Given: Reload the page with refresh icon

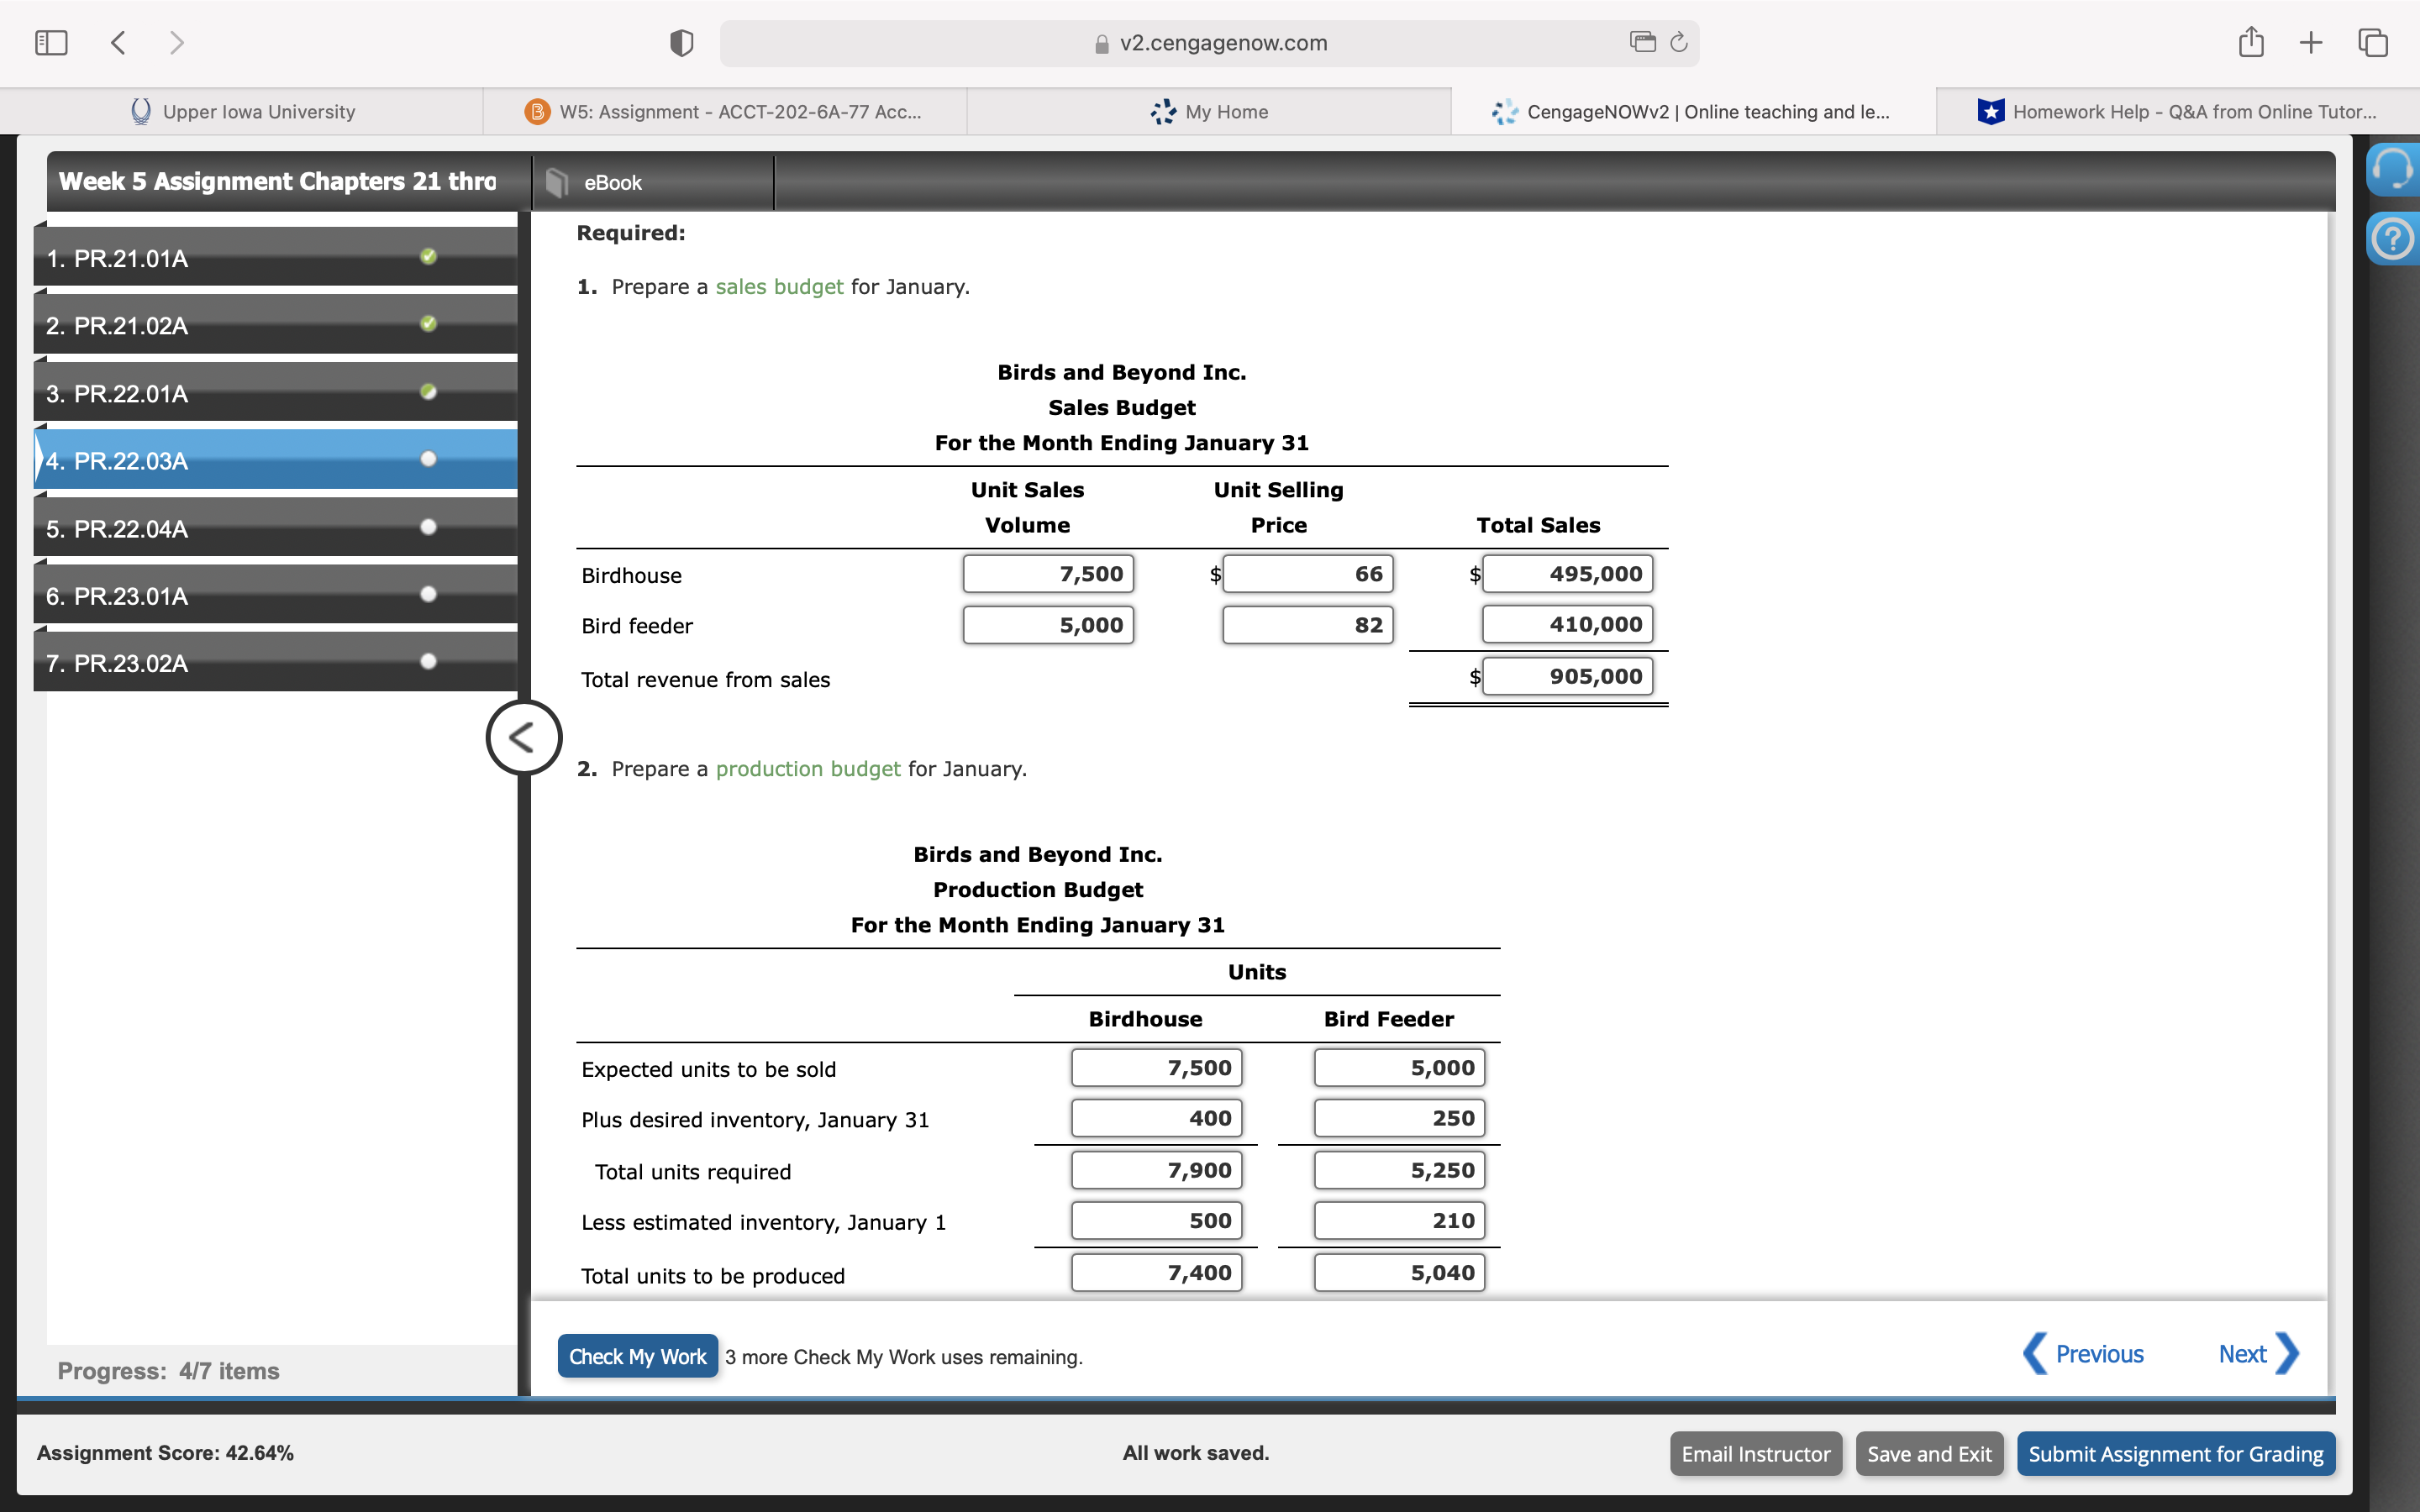Looking at the screenshot, I should [x=1679, y=42].
